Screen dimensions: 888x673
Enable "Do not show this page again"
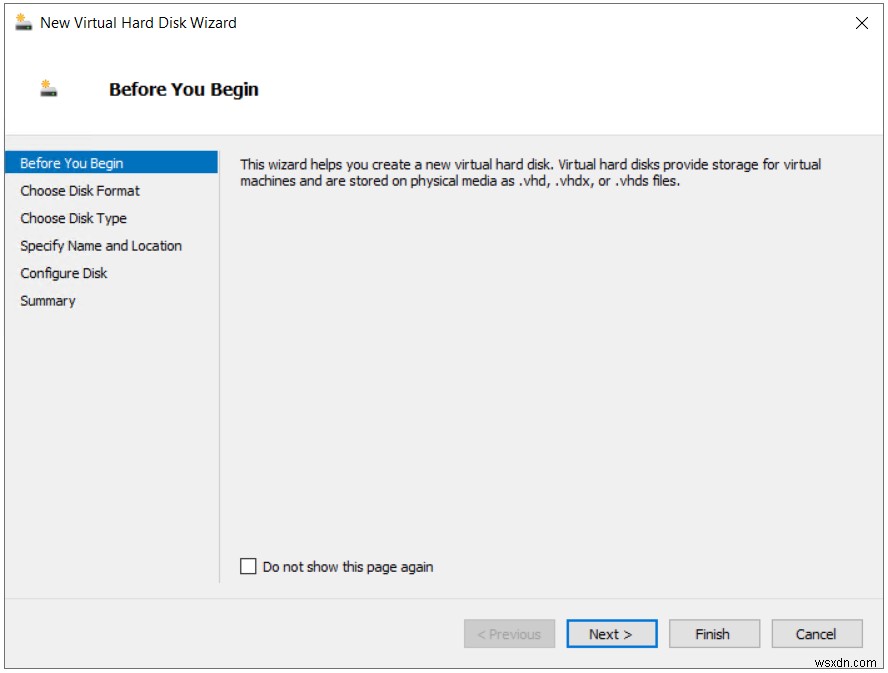coord(245,566)
